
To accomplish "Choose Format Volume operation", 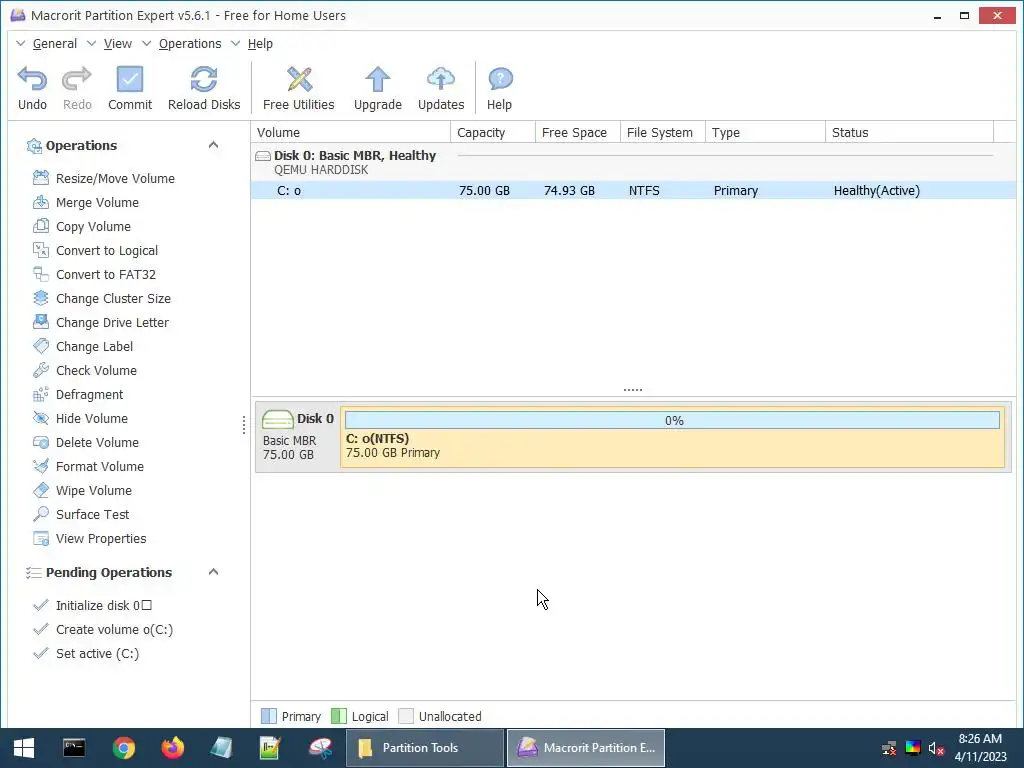I will (99, 466).
